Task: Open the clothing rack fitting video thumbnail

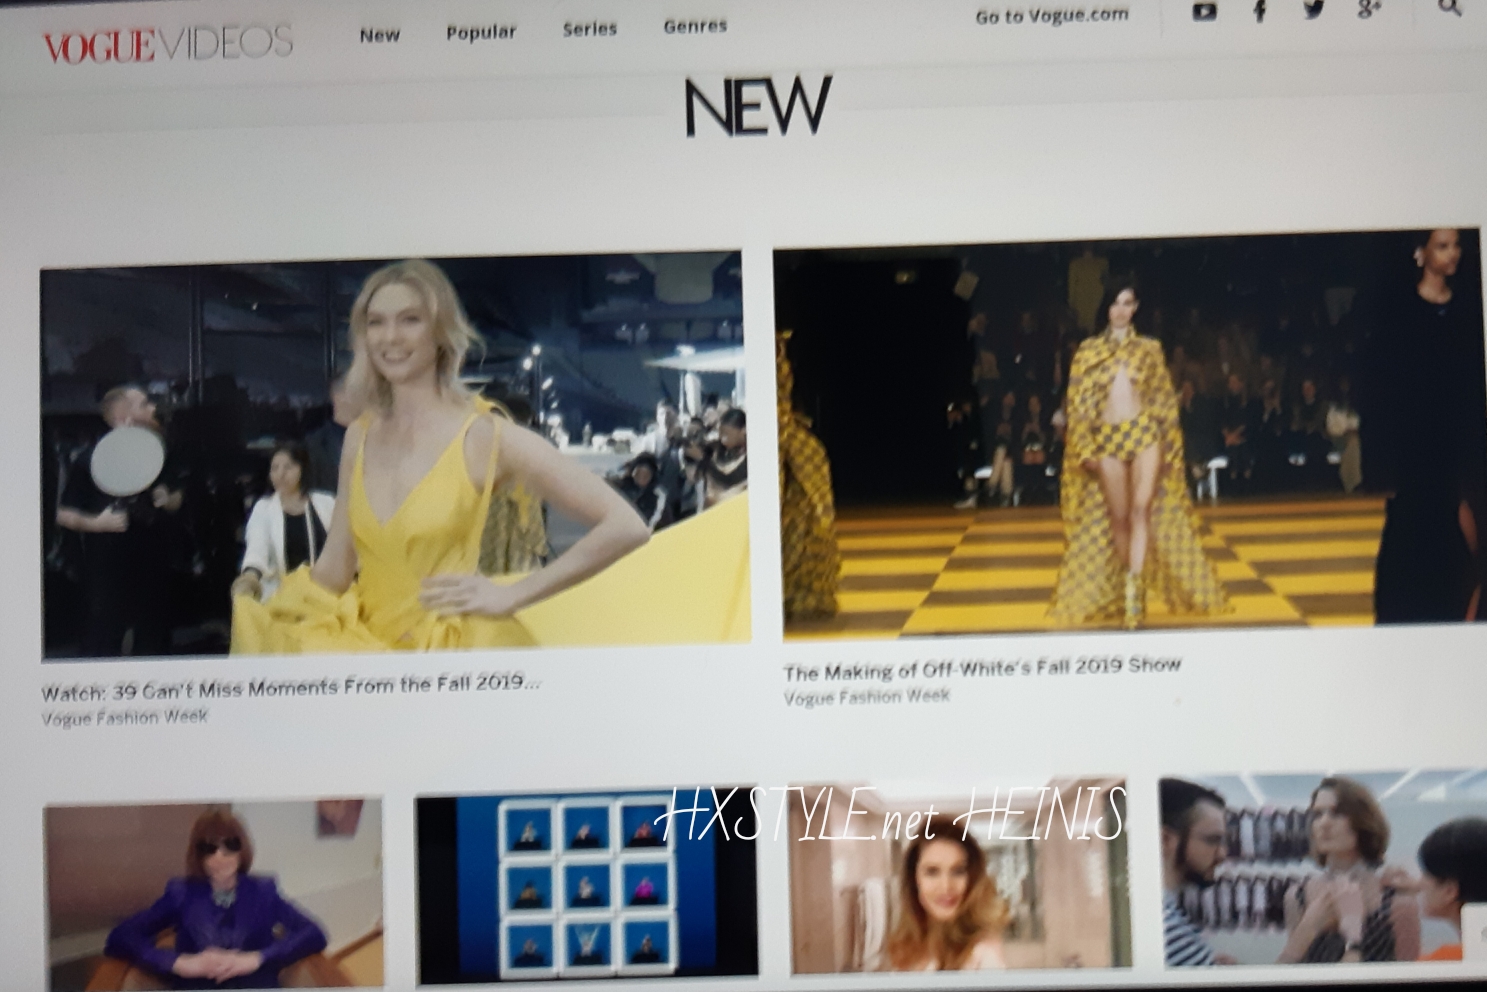Action: tap(1324, 868)
